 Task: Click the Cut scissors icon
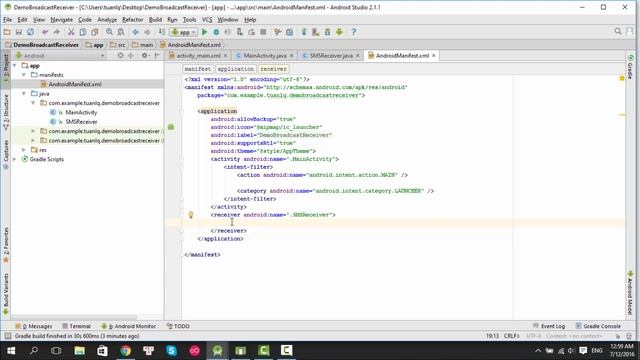point(71,32)
